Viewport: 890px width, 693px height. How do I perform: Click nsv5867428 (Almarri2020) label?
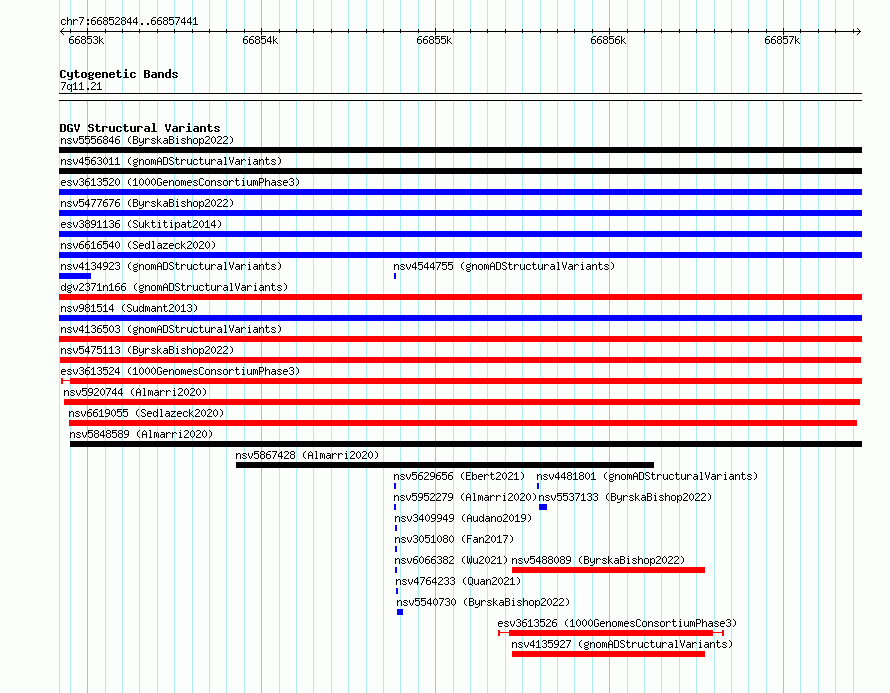(307, 455)
